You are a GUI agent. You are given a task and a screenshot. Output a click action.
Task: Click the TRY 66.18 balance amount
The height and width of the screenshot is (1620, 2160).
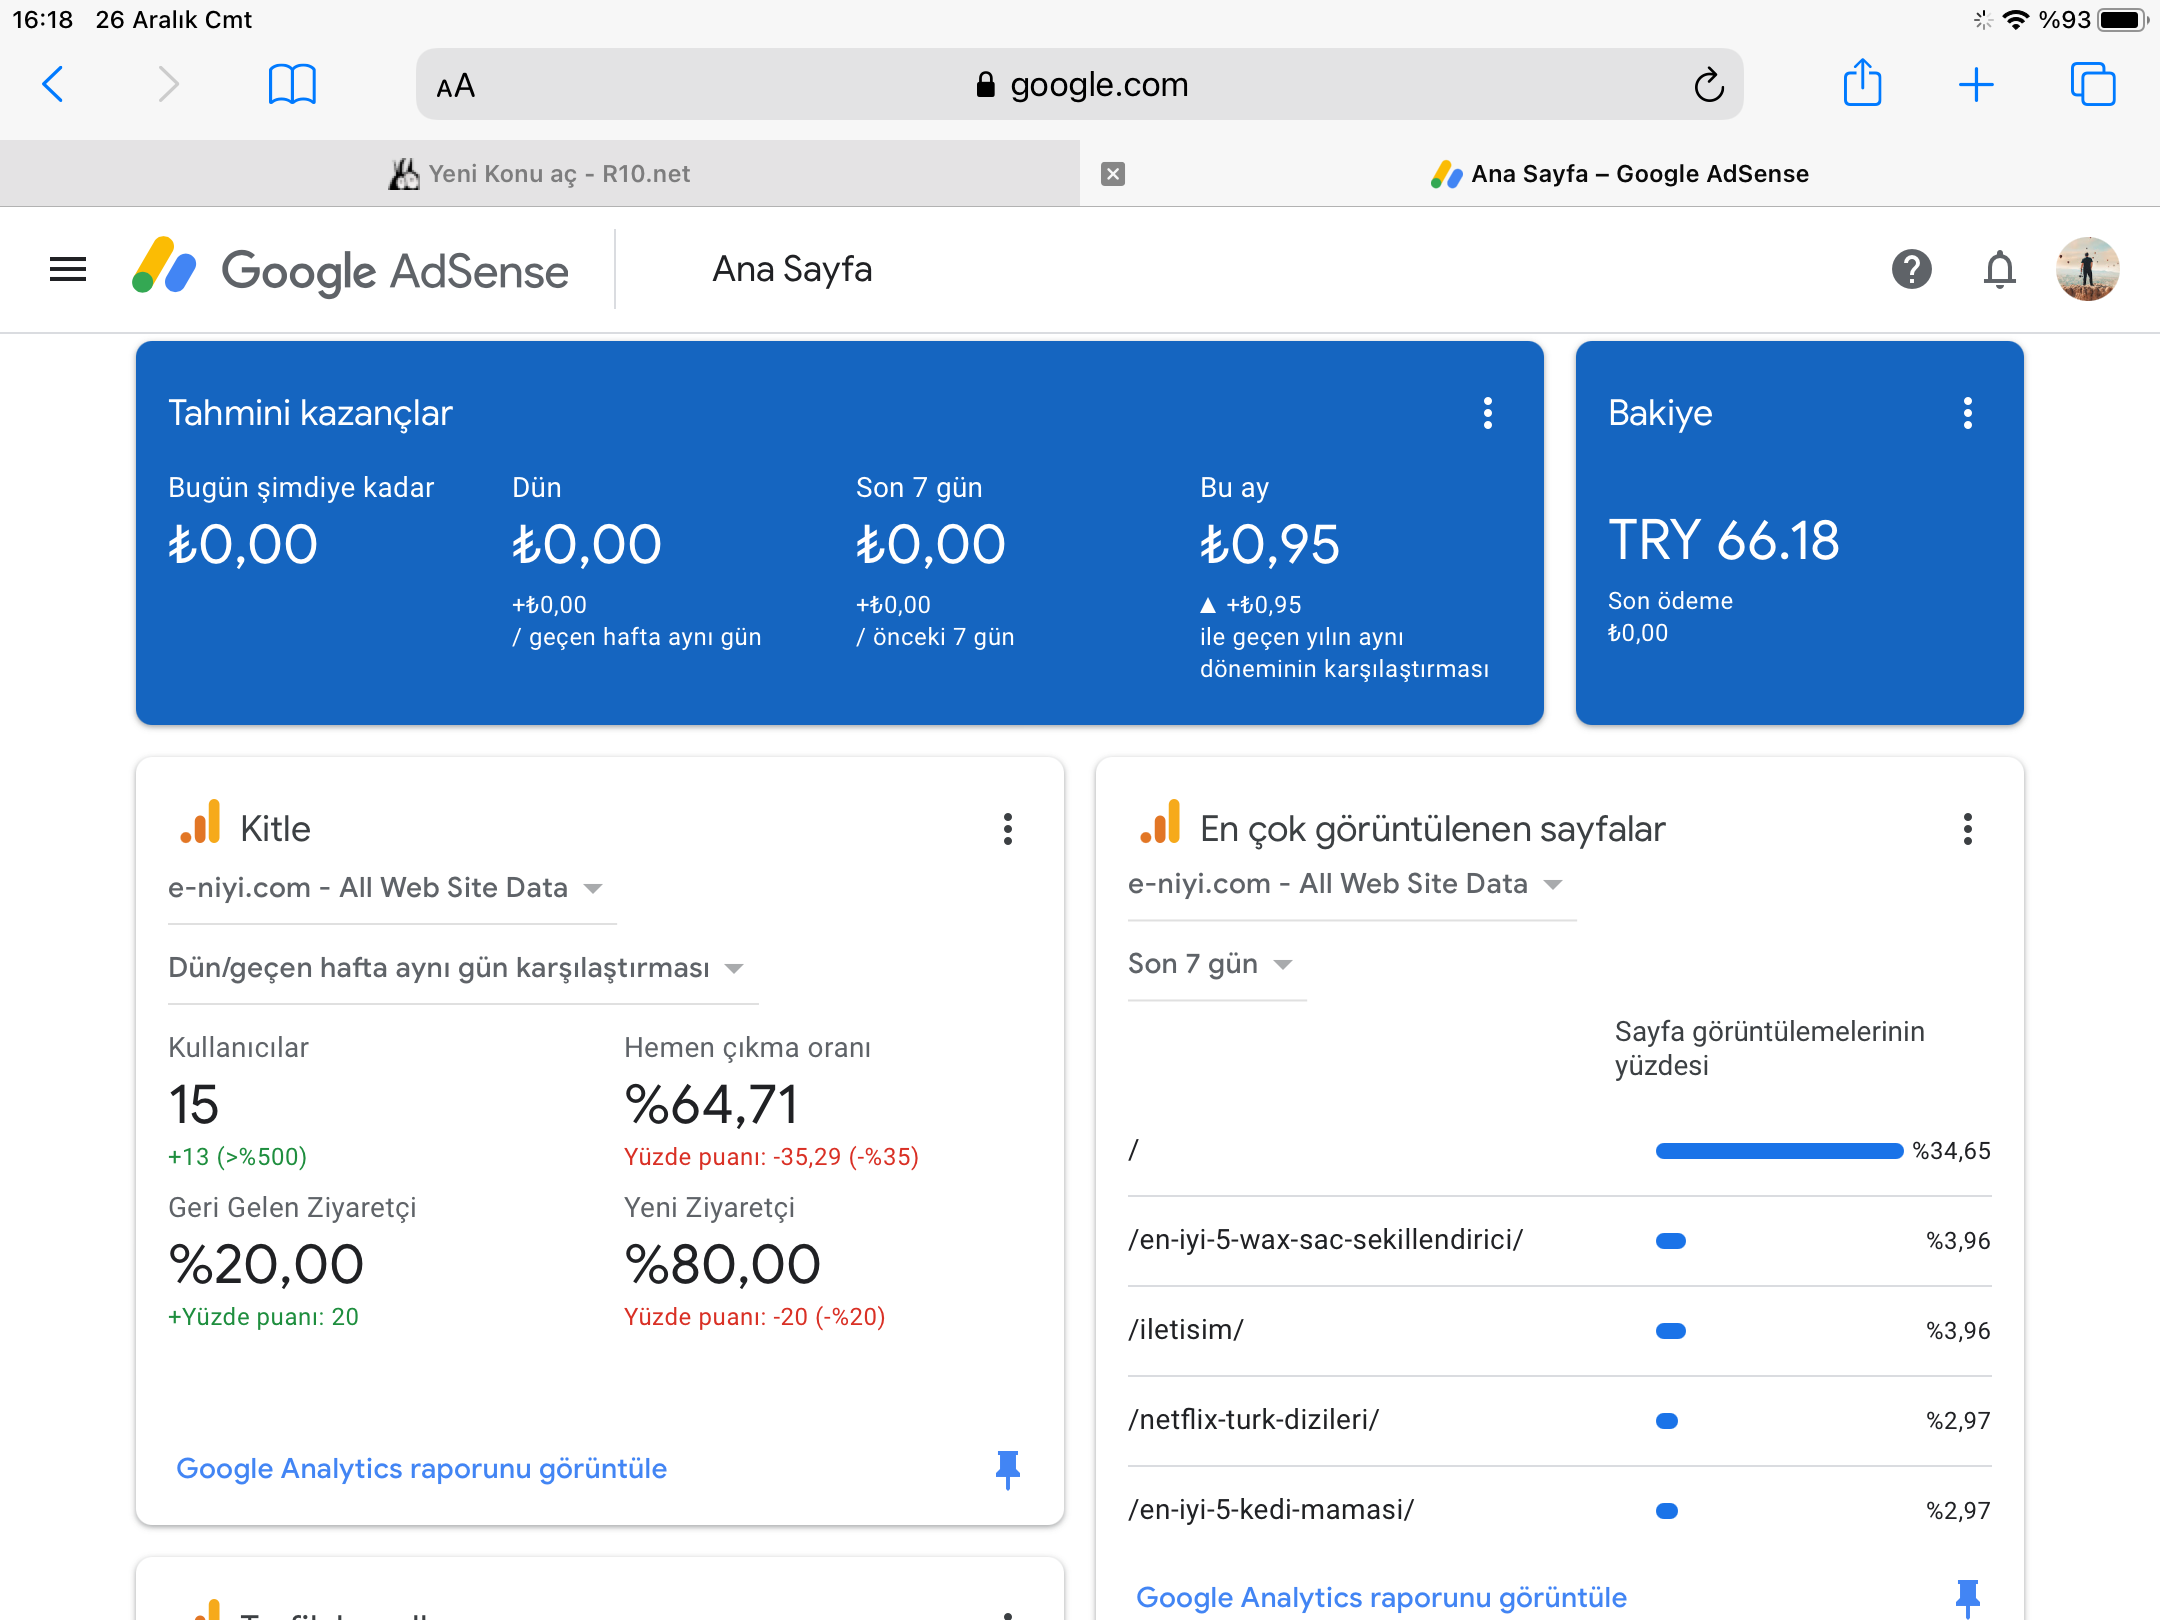pos(1724,541)
